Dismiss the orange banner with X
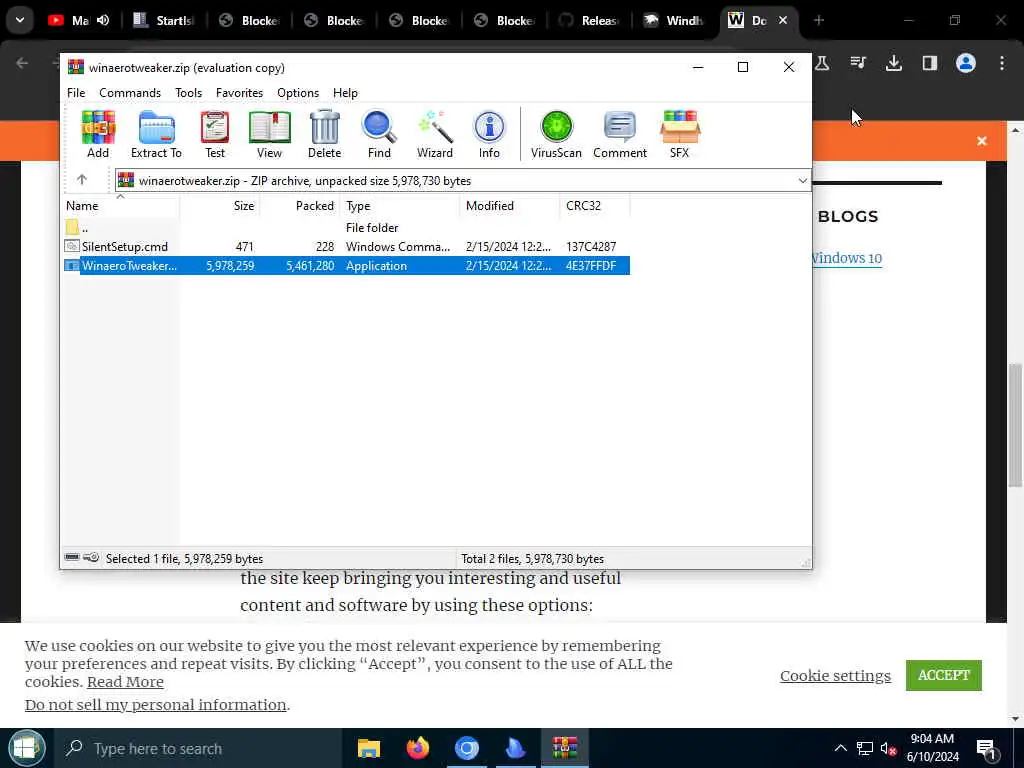The height and width of the screenshot is (768, 1024). click(982, 141)
